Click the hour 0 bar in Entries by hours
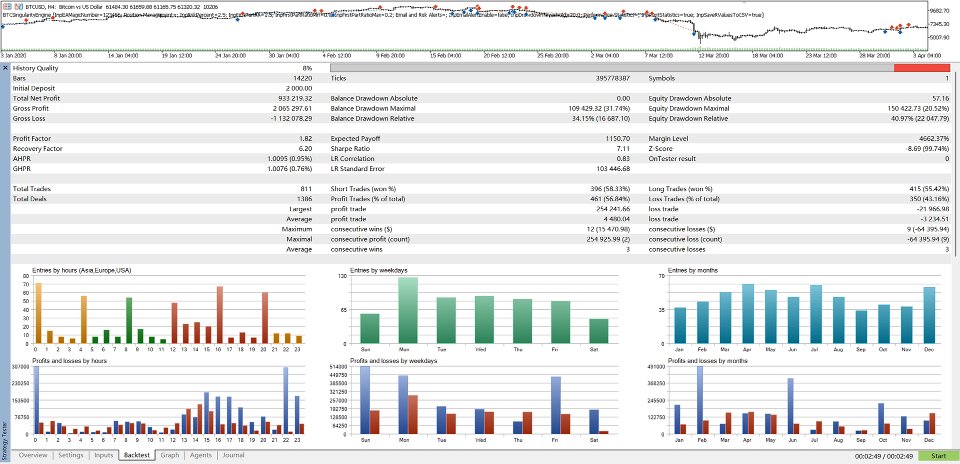 pyautogui.click(x=38, y=313)
